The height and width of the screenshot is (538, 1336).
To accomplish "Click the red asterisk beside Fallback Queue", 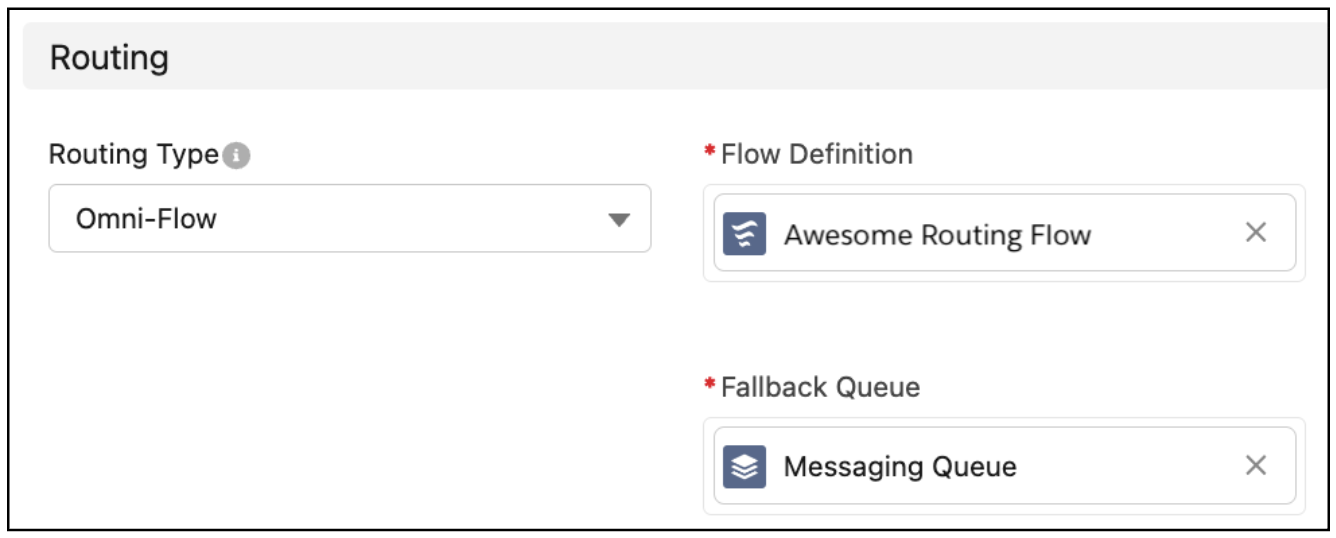I will coord(709,385).
